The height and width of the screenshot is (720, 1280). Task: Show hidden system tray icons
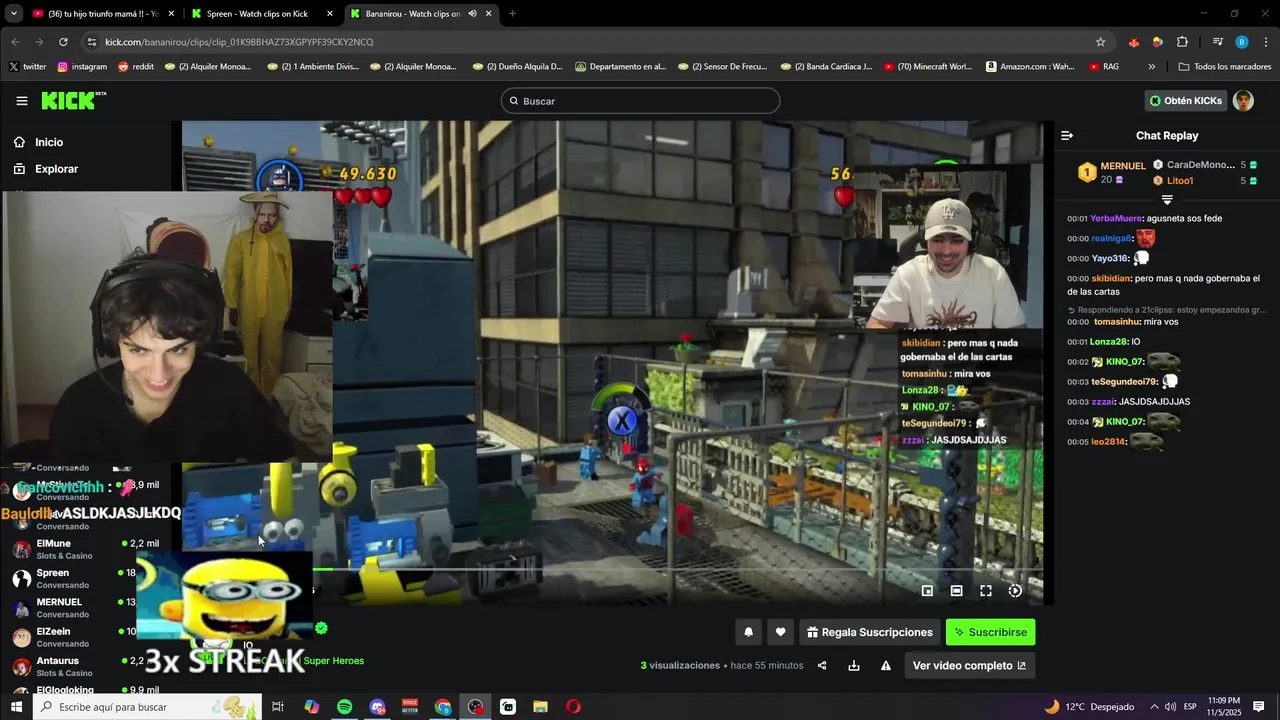1154,707
